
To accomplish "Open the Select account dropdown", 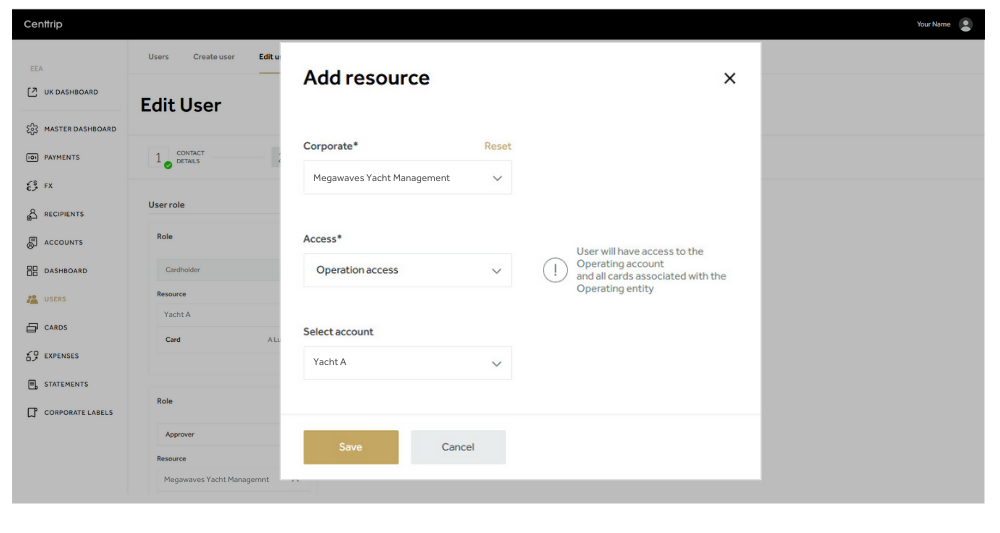I will 407,363.
